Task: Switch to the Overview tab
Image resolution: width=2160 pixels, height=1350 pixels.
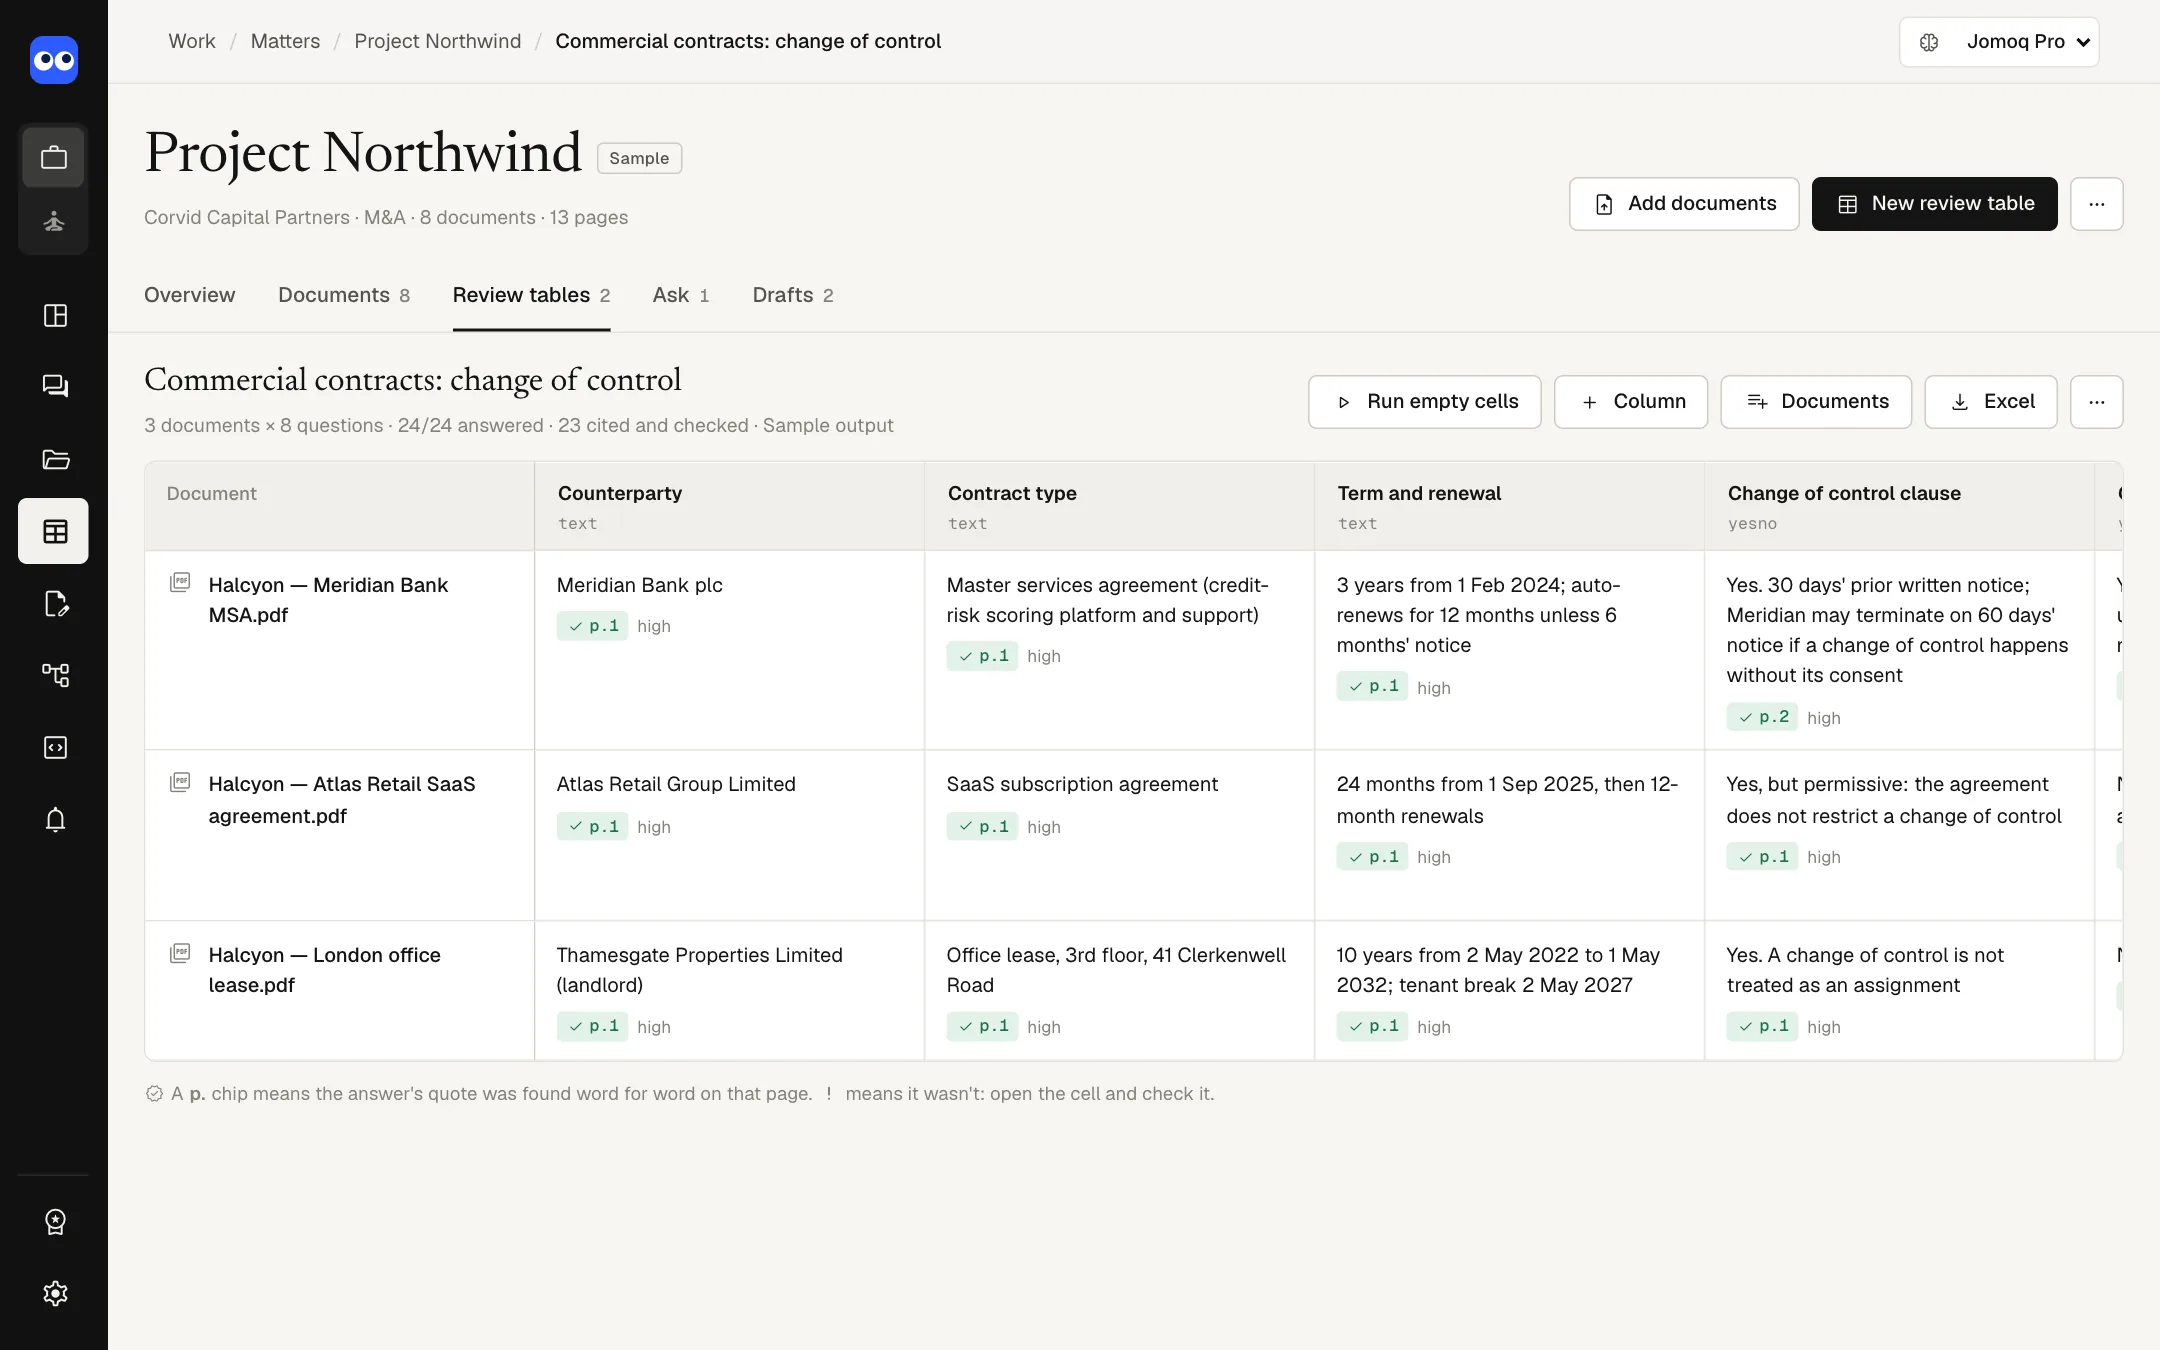Action: [x=190, y=295]
